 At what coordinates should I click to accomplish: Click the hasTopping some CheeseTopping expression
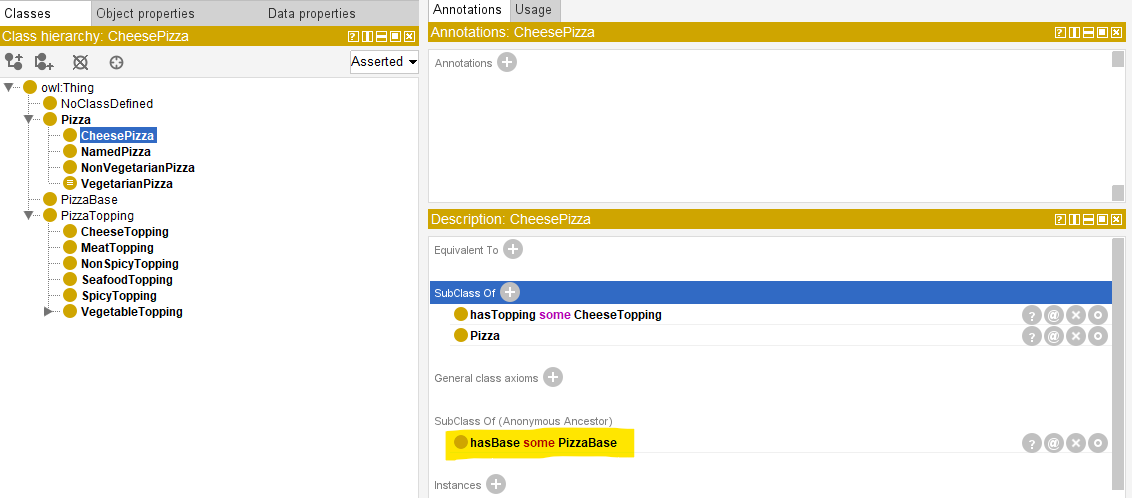click(x=565, y=315)
